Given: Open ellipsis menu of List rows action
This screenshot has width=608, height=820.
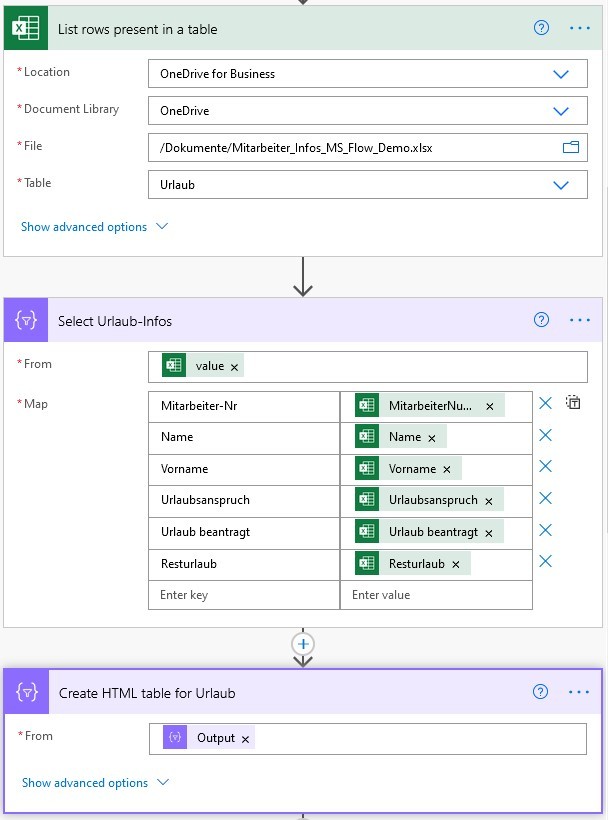Looking at the screenshot, I should pos(580,28).
